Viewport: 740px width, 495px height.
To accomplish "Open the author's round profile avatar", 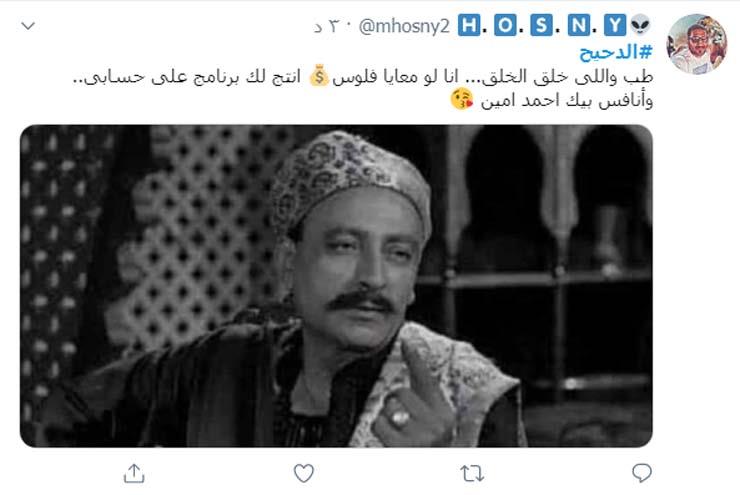I will pyautogui.click(x=697, y=44).
